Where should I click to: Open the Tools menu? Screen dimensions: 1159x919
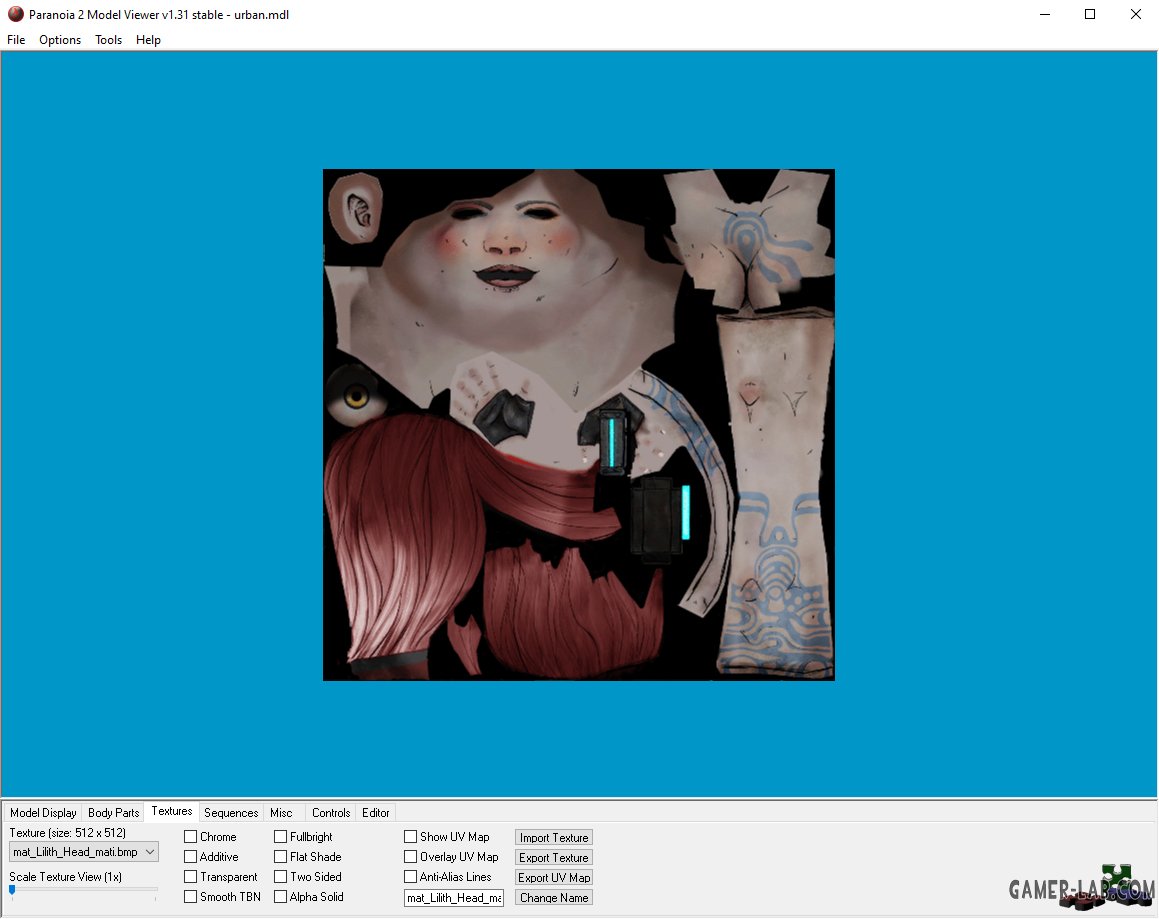click(109, 40)
